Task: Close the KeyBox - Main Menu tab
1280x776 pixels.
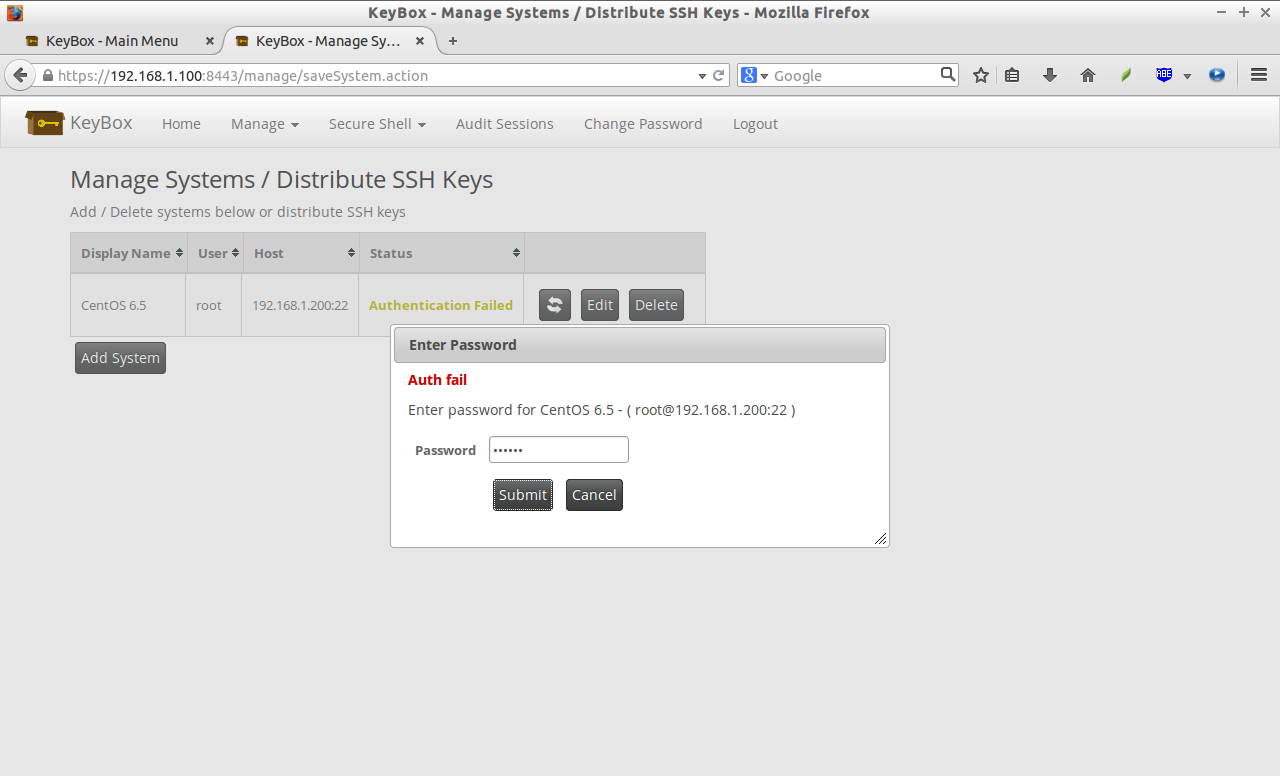Action: (209, 41)
